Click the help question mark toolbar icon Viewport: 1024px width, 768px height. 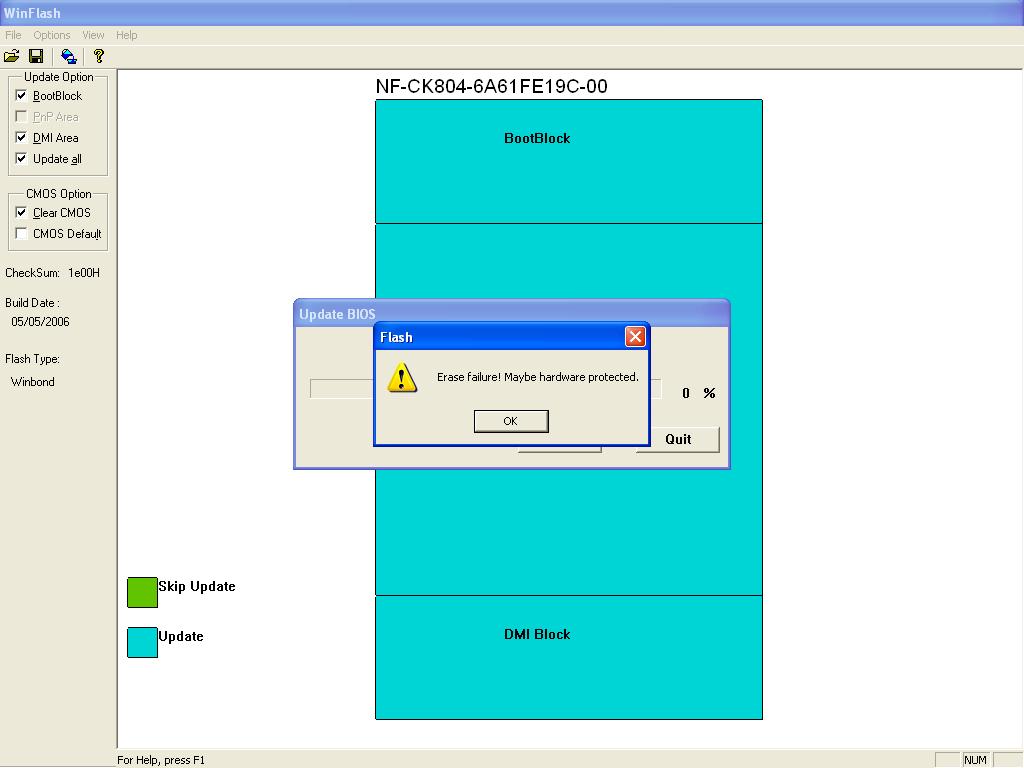99,56
